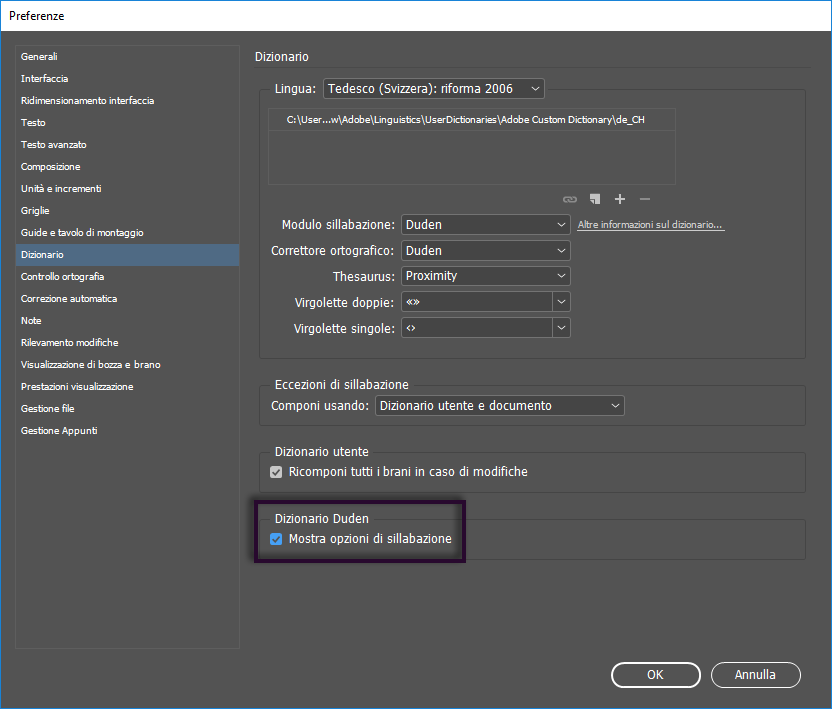Open the Componi usando dropdown
Viewport: 832px width, 709px height.
click(x=500, y=406)
